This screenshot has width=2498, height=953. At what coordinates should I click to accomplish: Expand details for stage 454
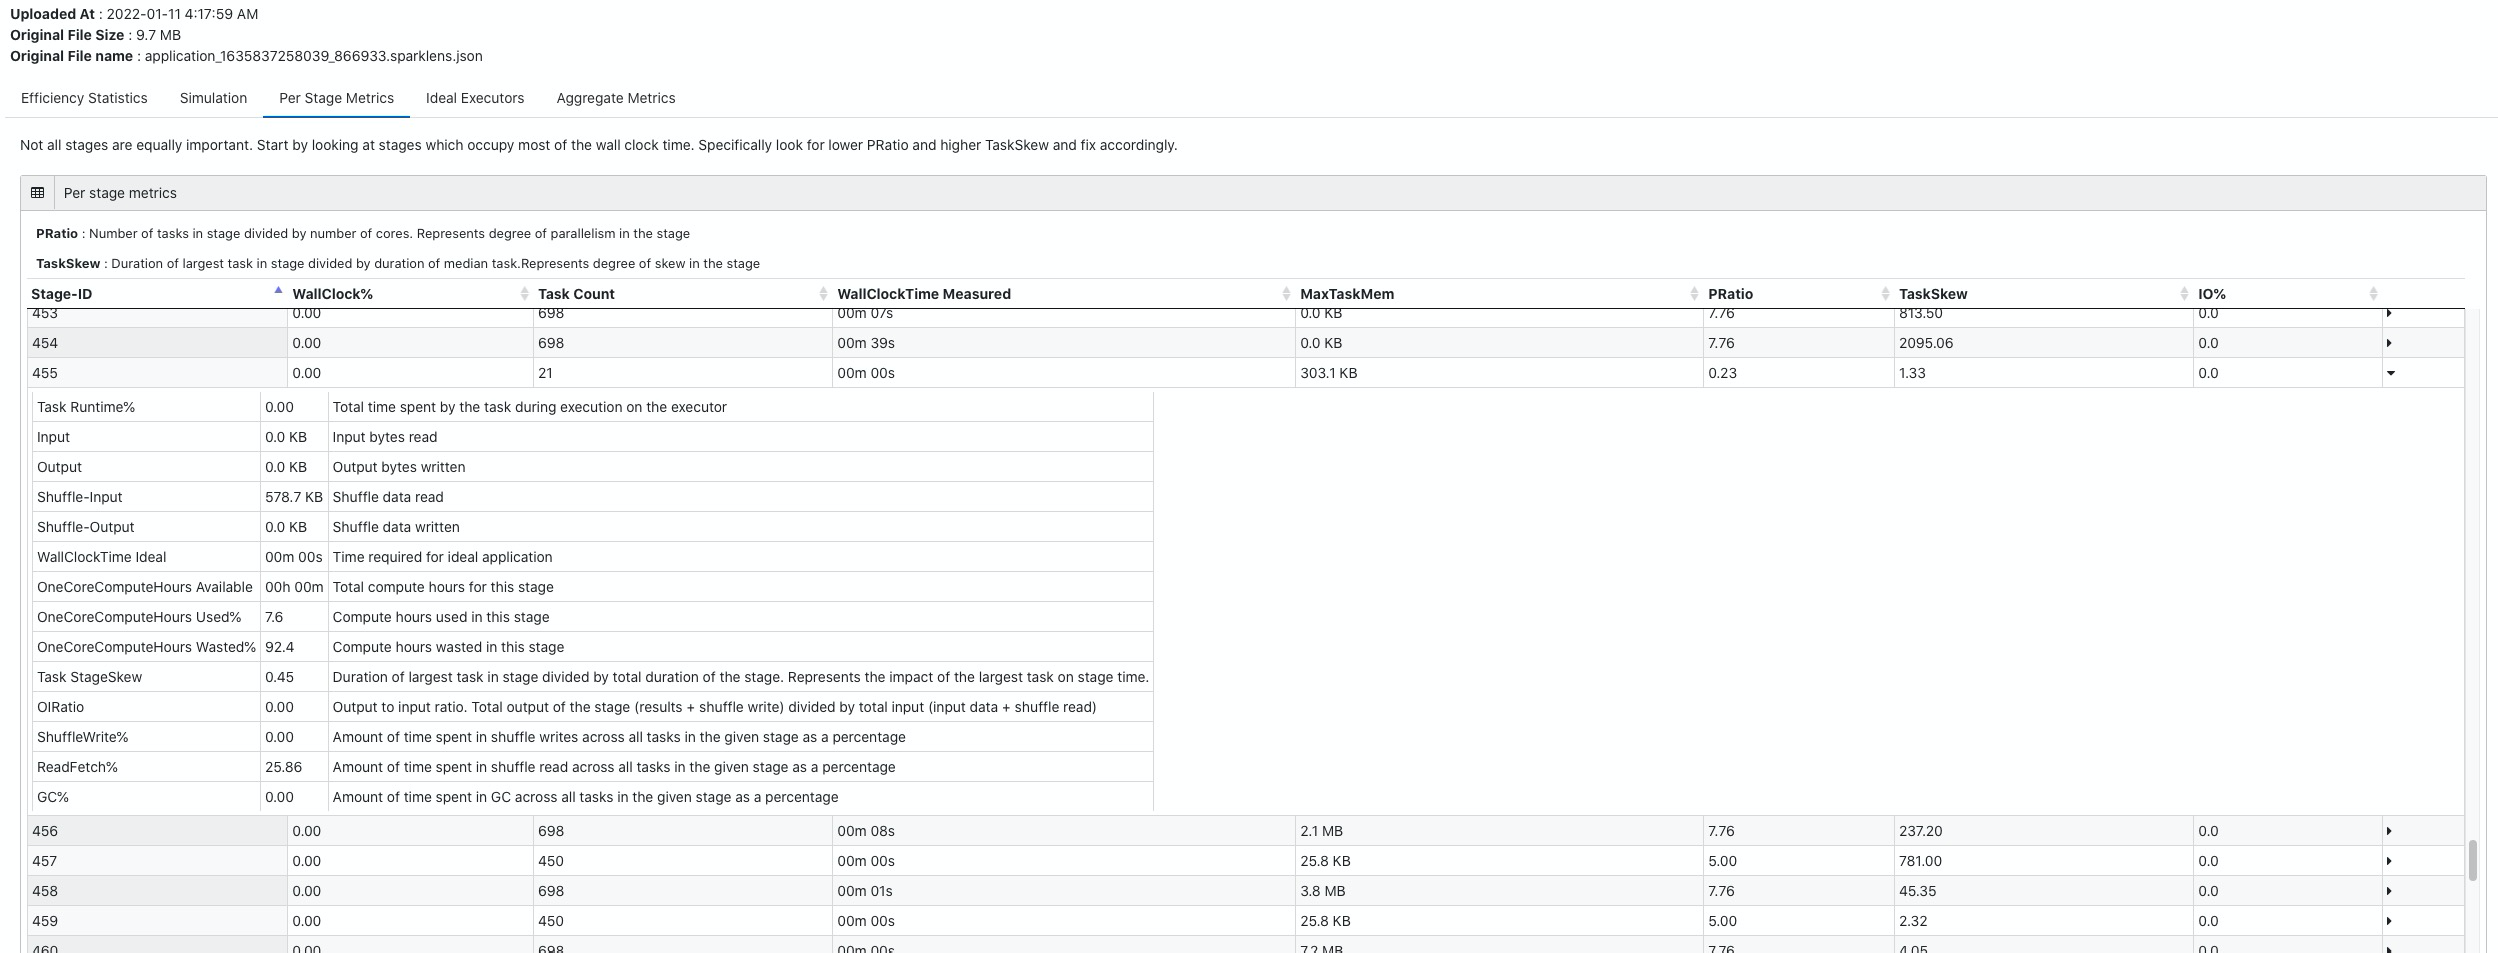pyautogui.click(x=2390, y=343)
